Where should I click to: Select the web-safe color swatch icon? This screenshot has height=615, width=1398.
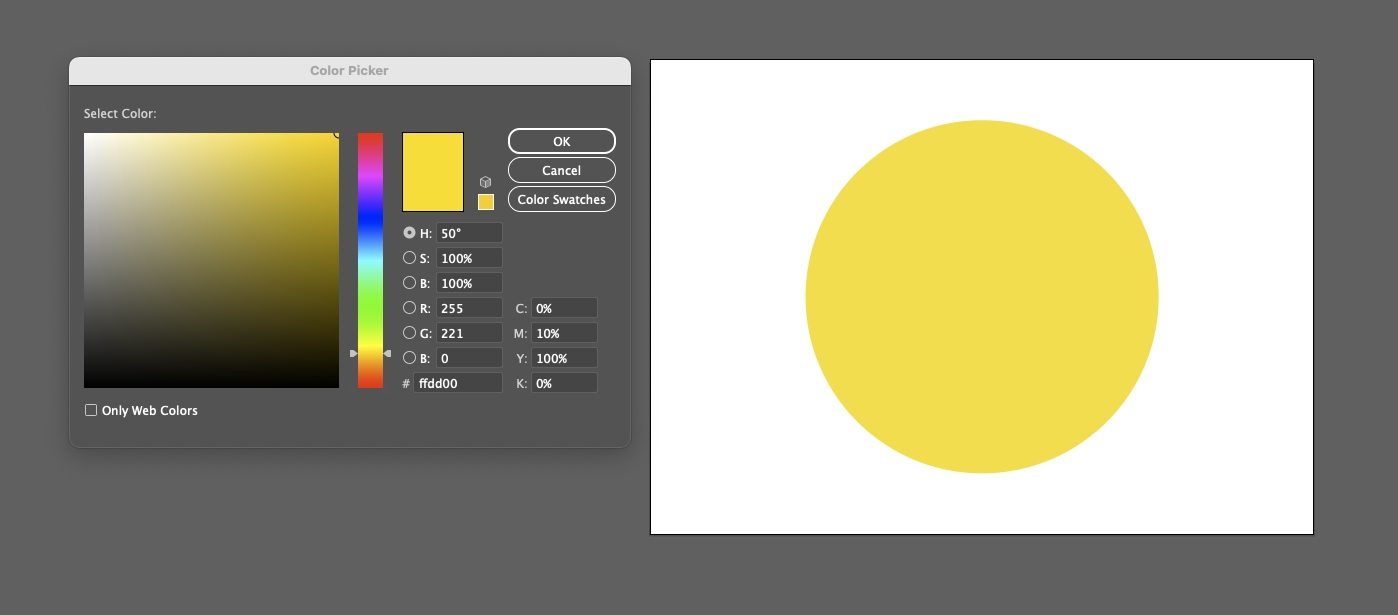click(486, 201)
